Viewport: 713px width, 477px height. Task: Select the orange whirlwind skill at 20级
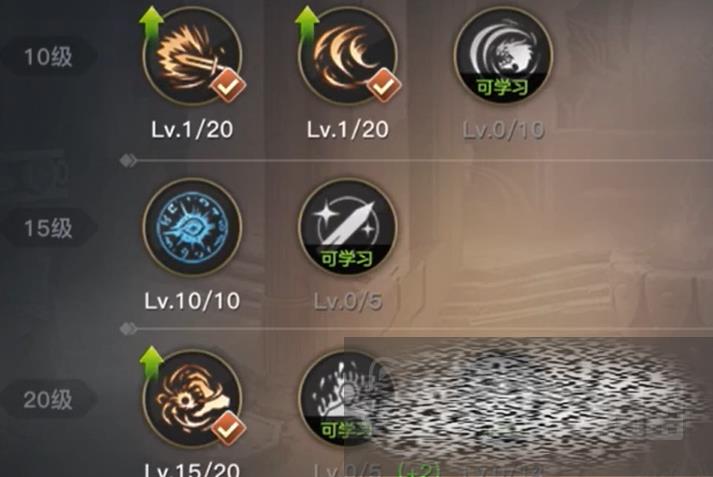(x=192, y=398)
